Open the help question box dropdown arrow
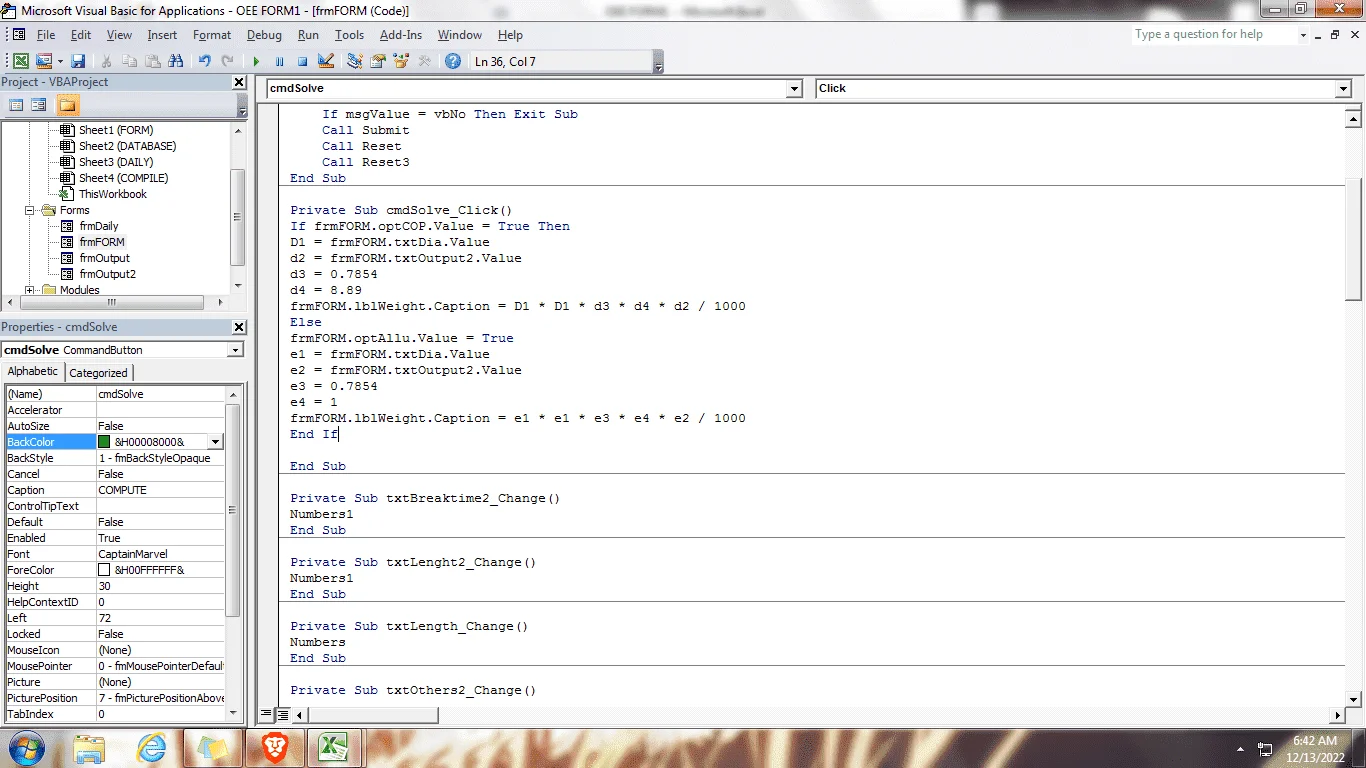1366x768 pixels. [x=1303, y=35]
